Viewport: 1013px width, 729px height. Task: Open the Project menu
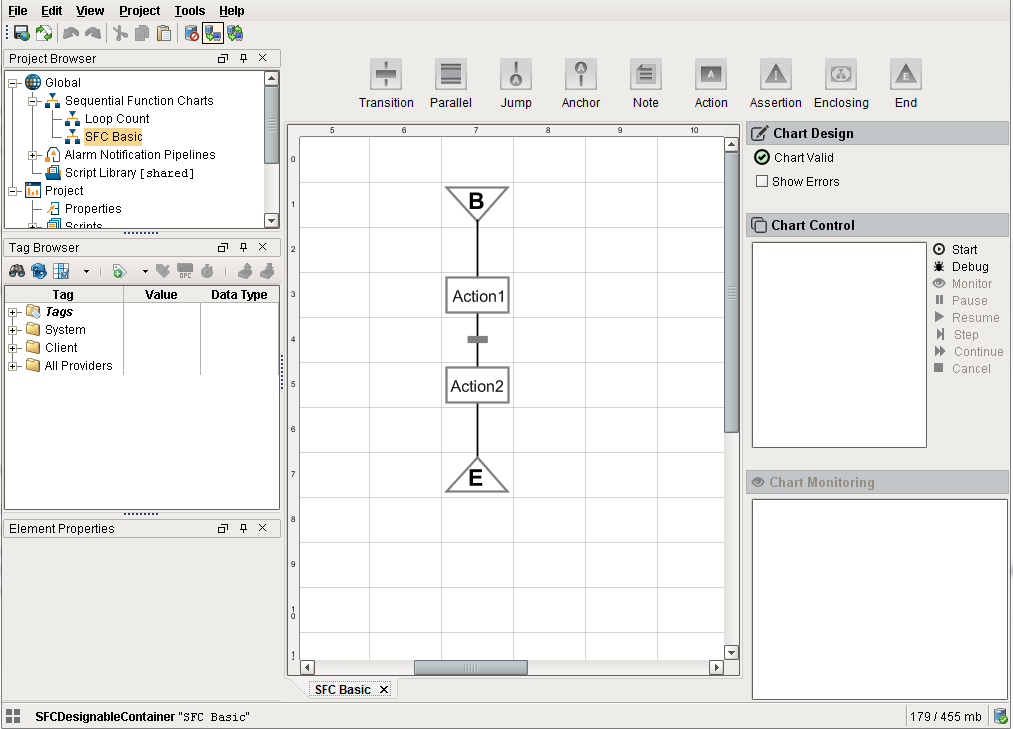pyautogui.click(x=139, y=11)
